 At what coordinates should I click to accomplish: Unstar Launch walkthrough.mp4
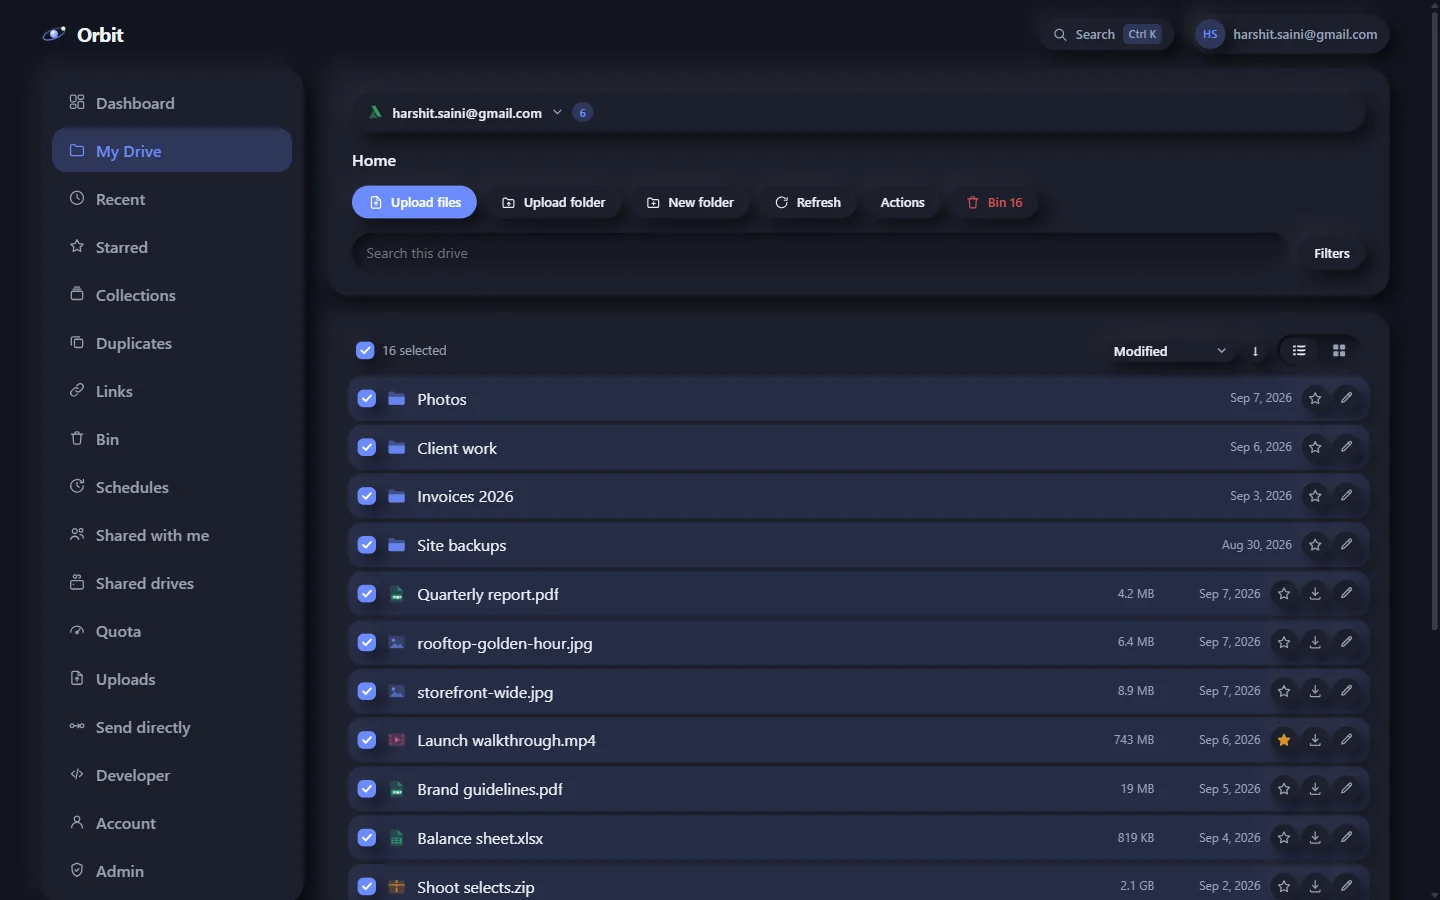pyautogui.click(x=1284, y=740)
